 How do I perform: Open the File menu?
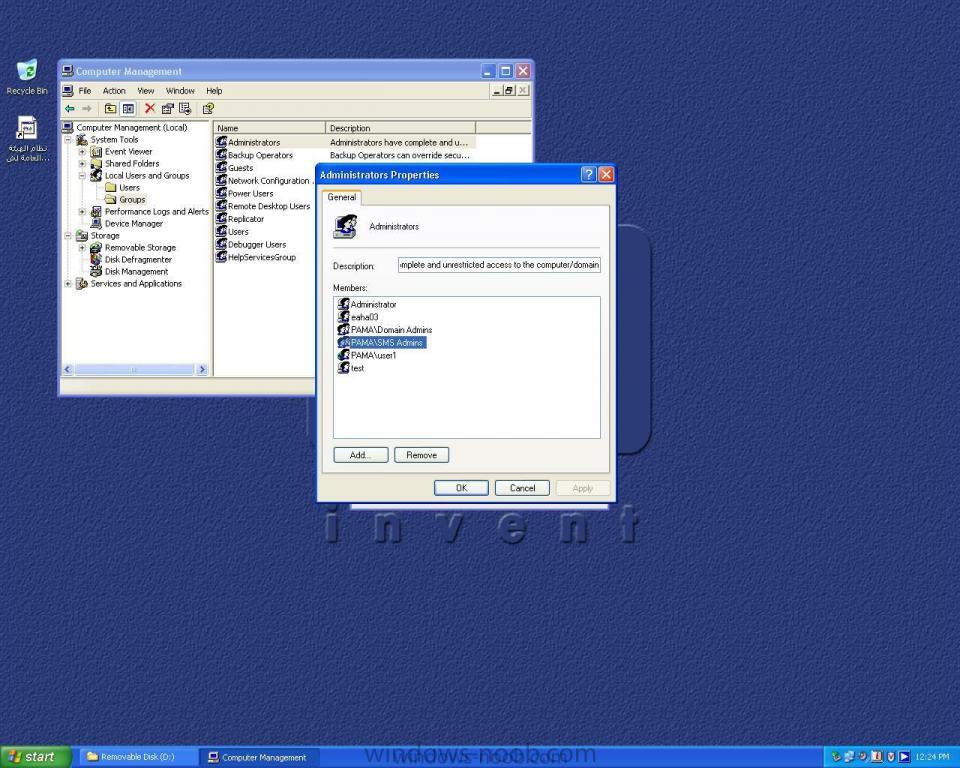[84, 91]
